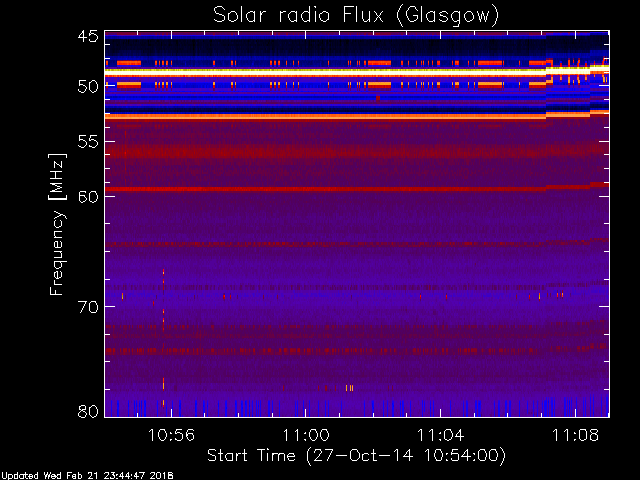Select the 11:00 time axis label
This screenshot has width=640, height=480.
[306, 435]
